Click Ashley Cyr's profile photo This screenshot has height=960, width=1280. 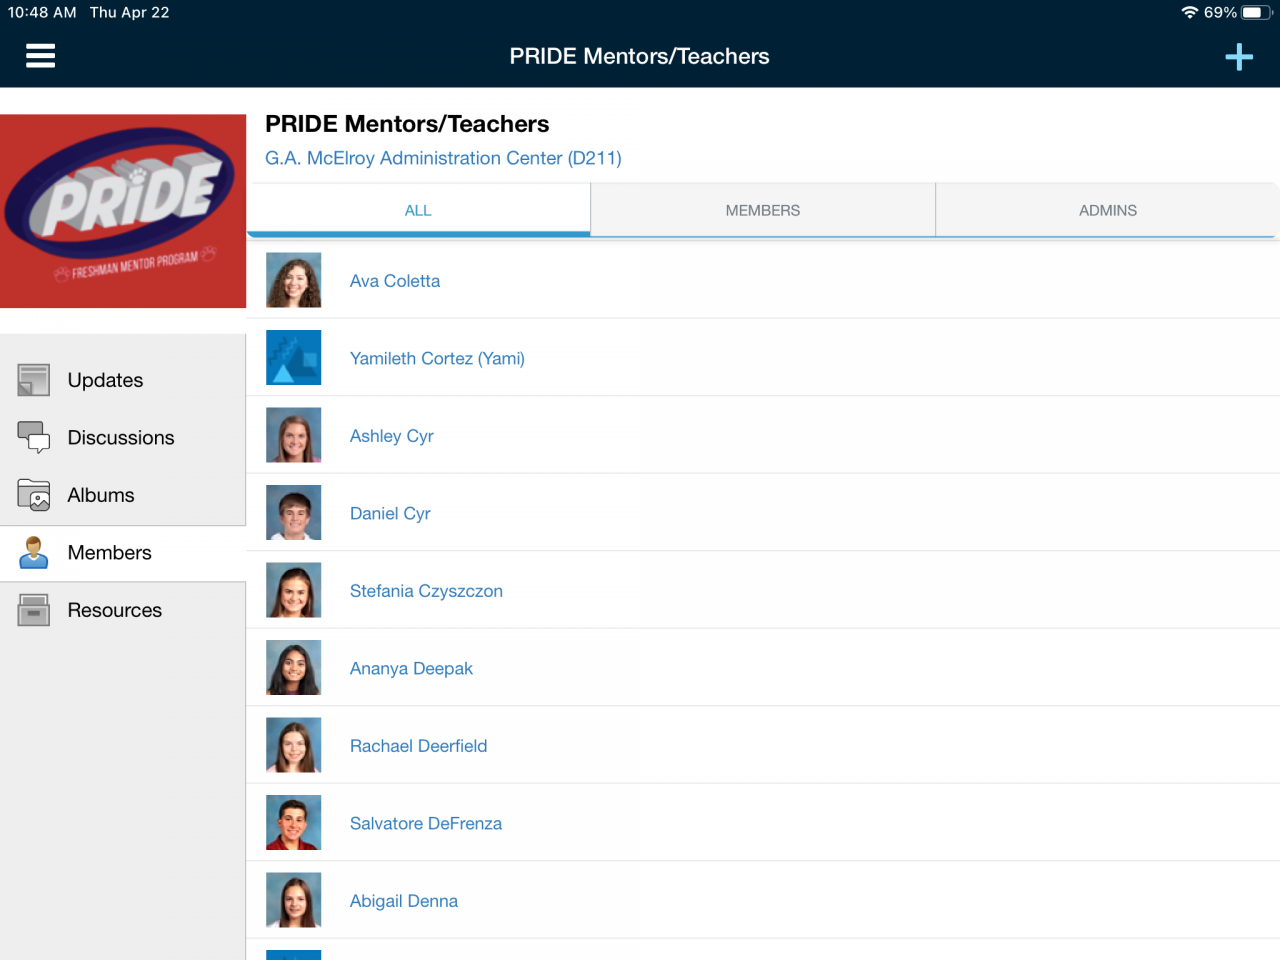pyautogui.click(x=293, y=435)
